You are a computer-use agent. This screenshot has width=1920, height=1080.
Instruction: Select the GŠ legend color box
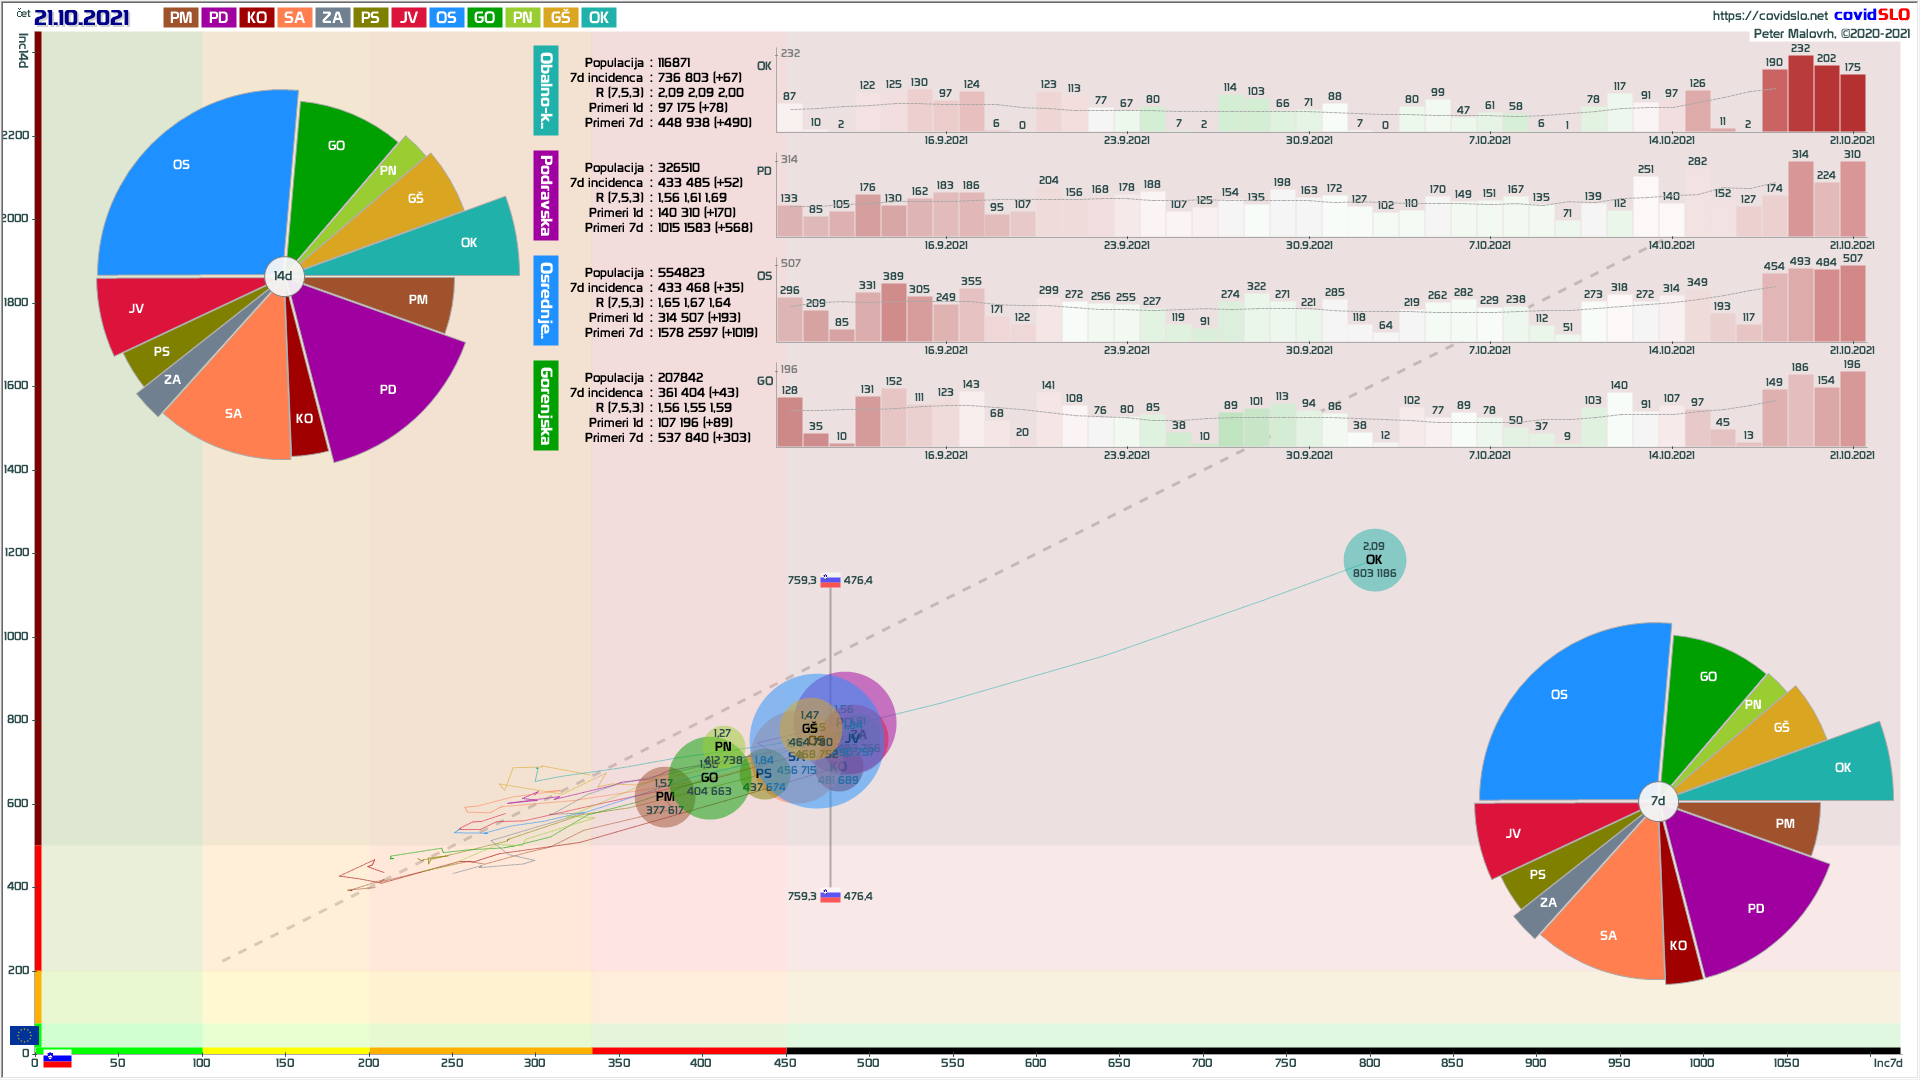click(560, 17)
